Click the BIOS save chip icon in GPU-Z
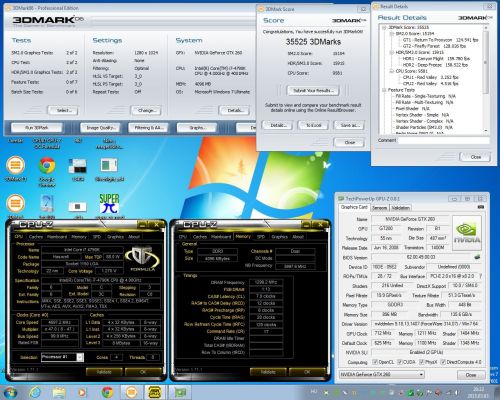The image size is (500, 400). [477, 257]
